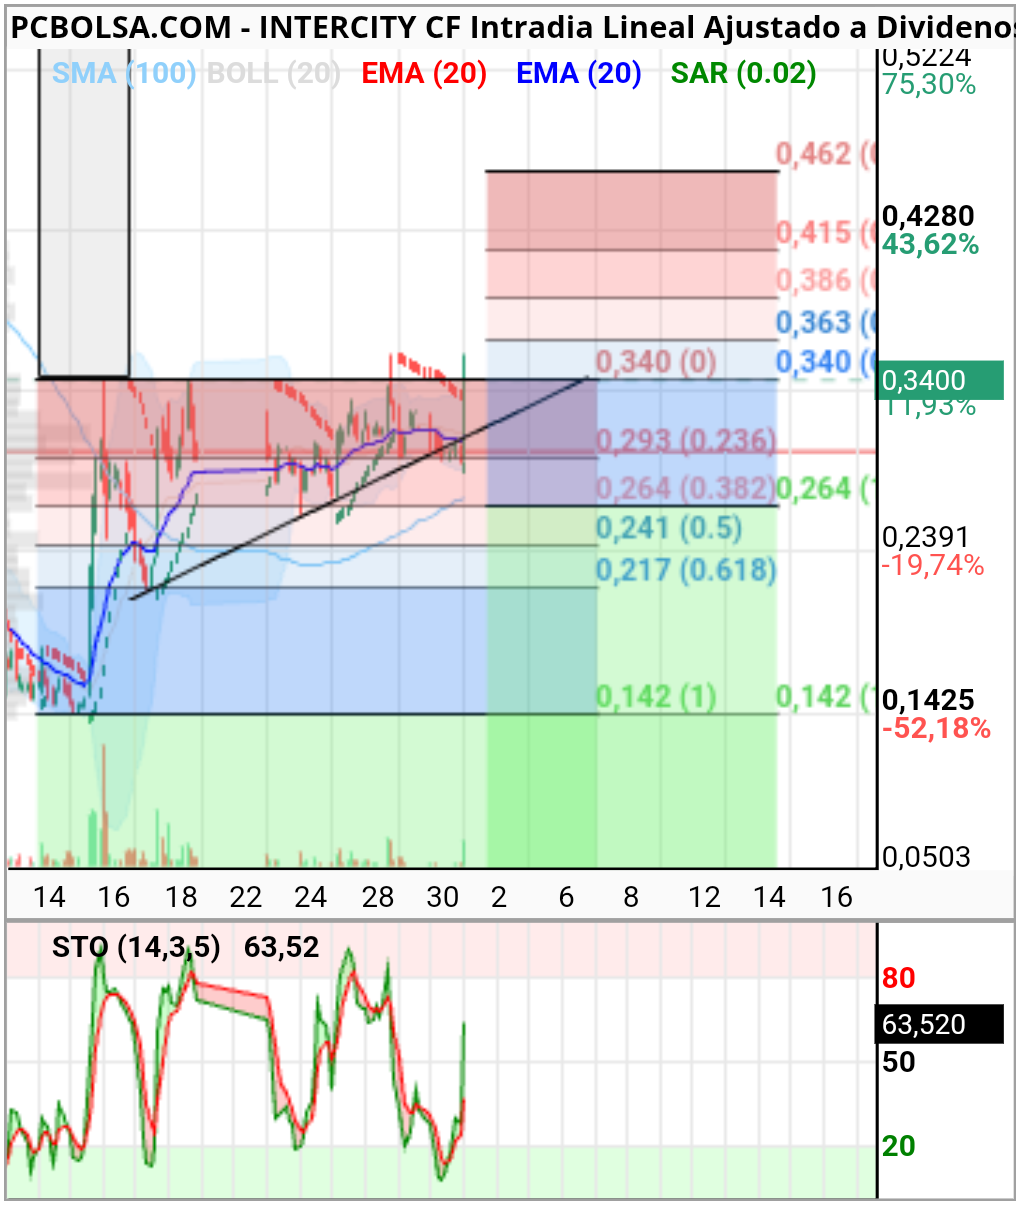Click price axis value 0,0503
Image resolution: width=1020 pixels, height=1205 pixels.
(x=926, y=857)
